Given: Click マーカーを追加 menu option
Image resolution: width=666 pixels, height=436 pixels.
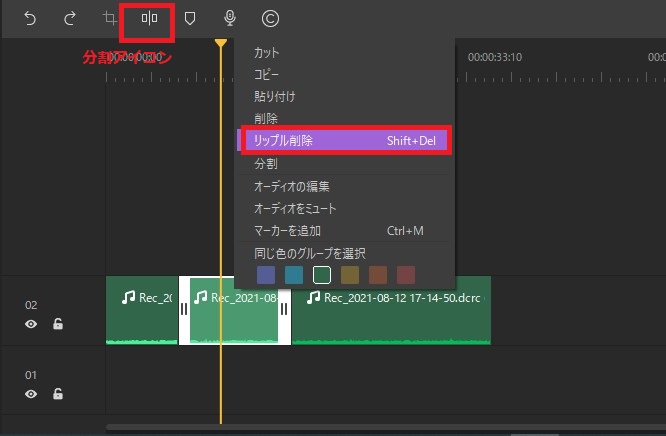Looking at the screenshot, I should 290,231.
